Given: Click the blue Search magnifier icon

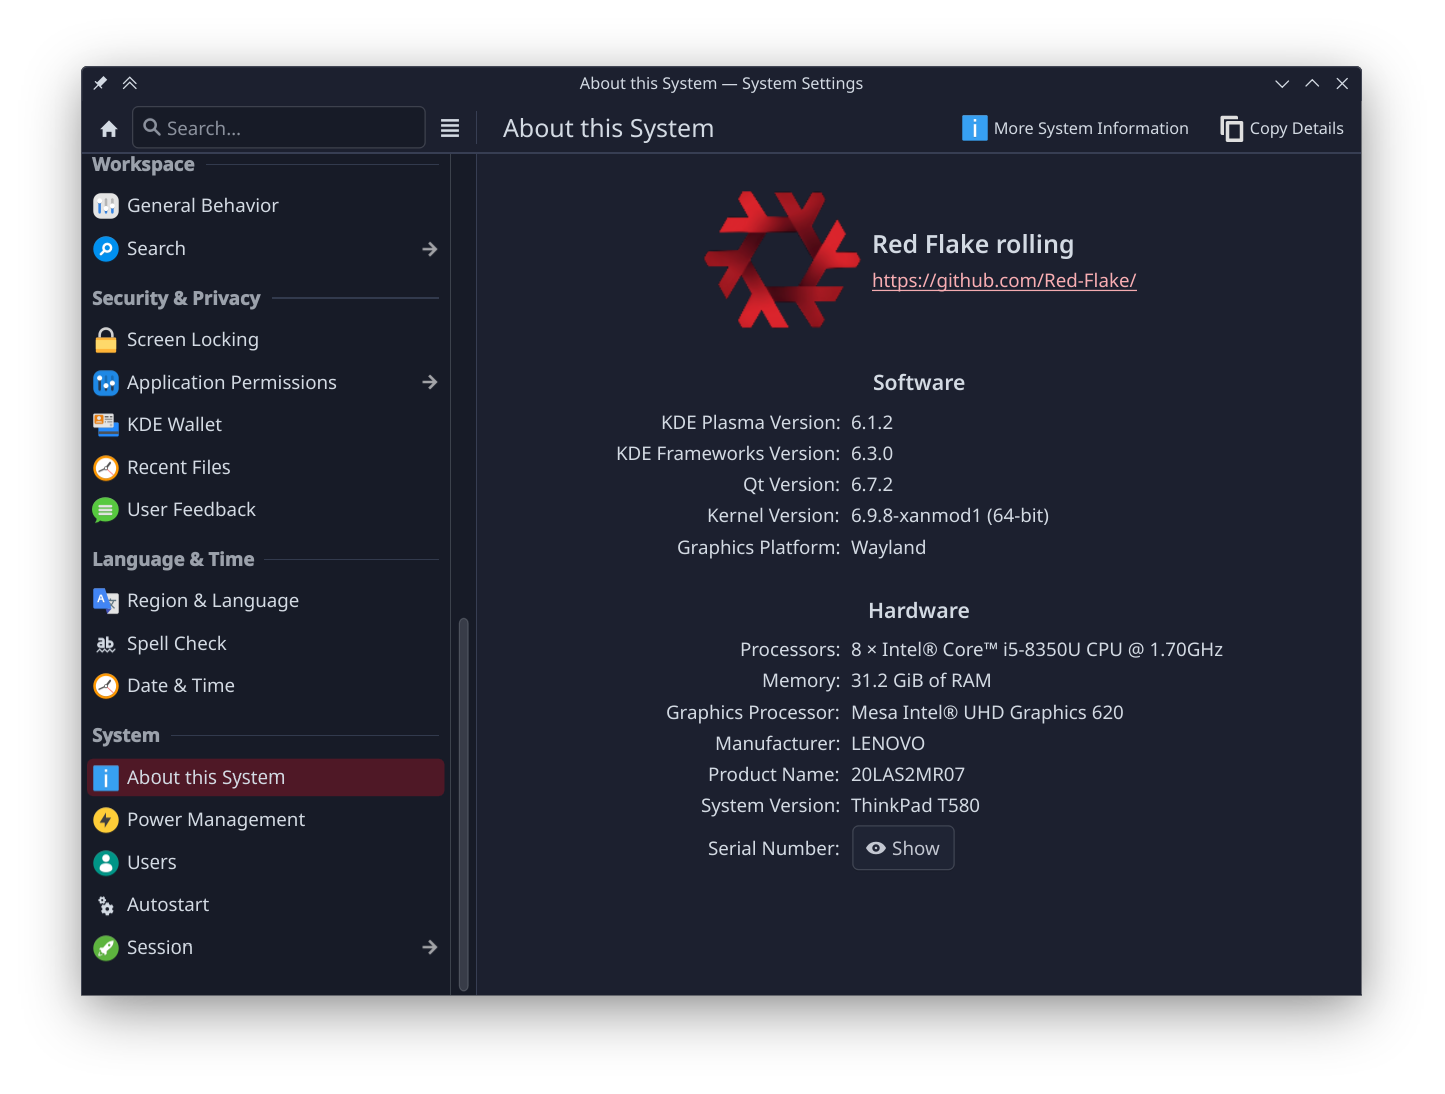Looking at the screenshot, I should tap(106, 249).
